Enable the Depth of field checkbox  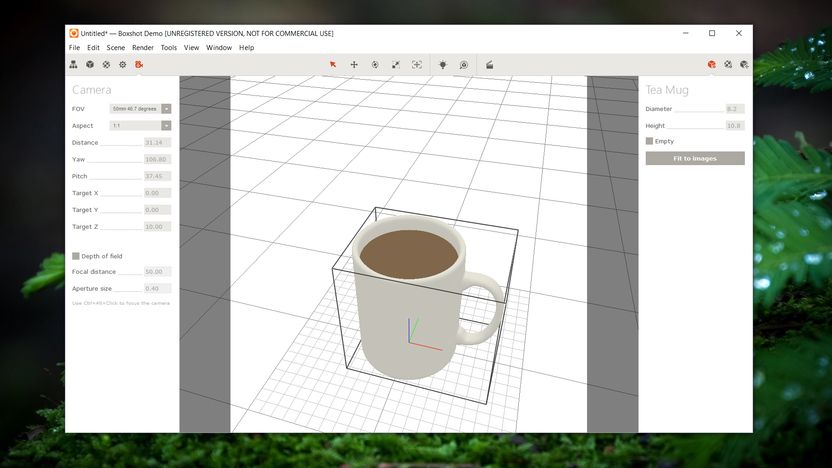(76, 256)
